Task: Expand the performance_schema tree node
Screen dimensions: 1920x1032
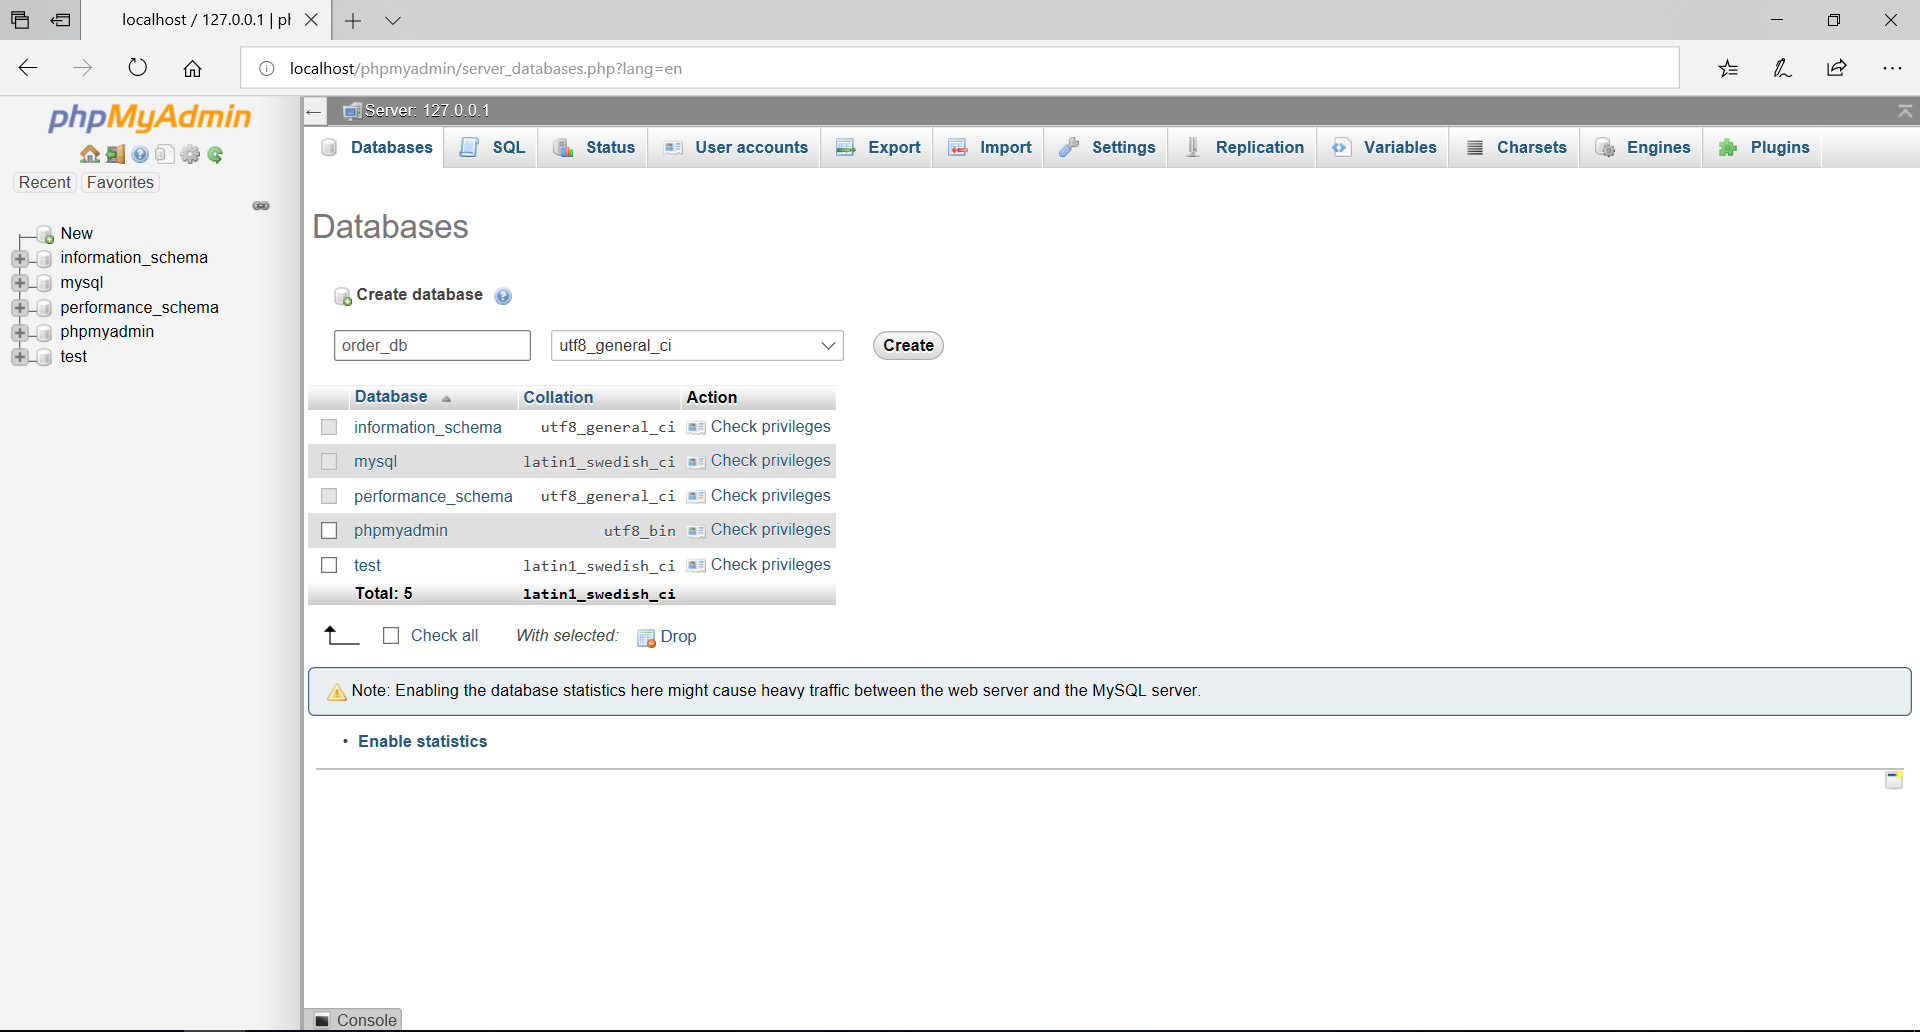Action: 22,308
